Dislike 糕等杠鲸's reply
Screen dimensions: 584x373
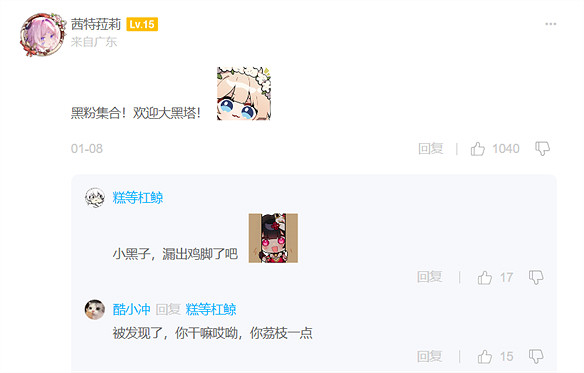tap(536, 278)
